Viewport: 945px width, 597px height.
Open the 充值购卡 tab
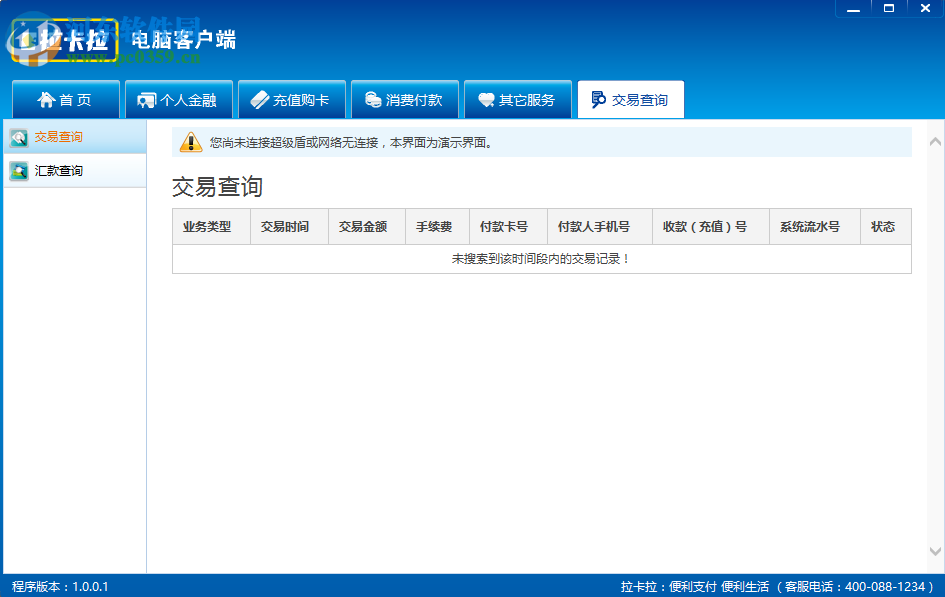coord(291,99)
